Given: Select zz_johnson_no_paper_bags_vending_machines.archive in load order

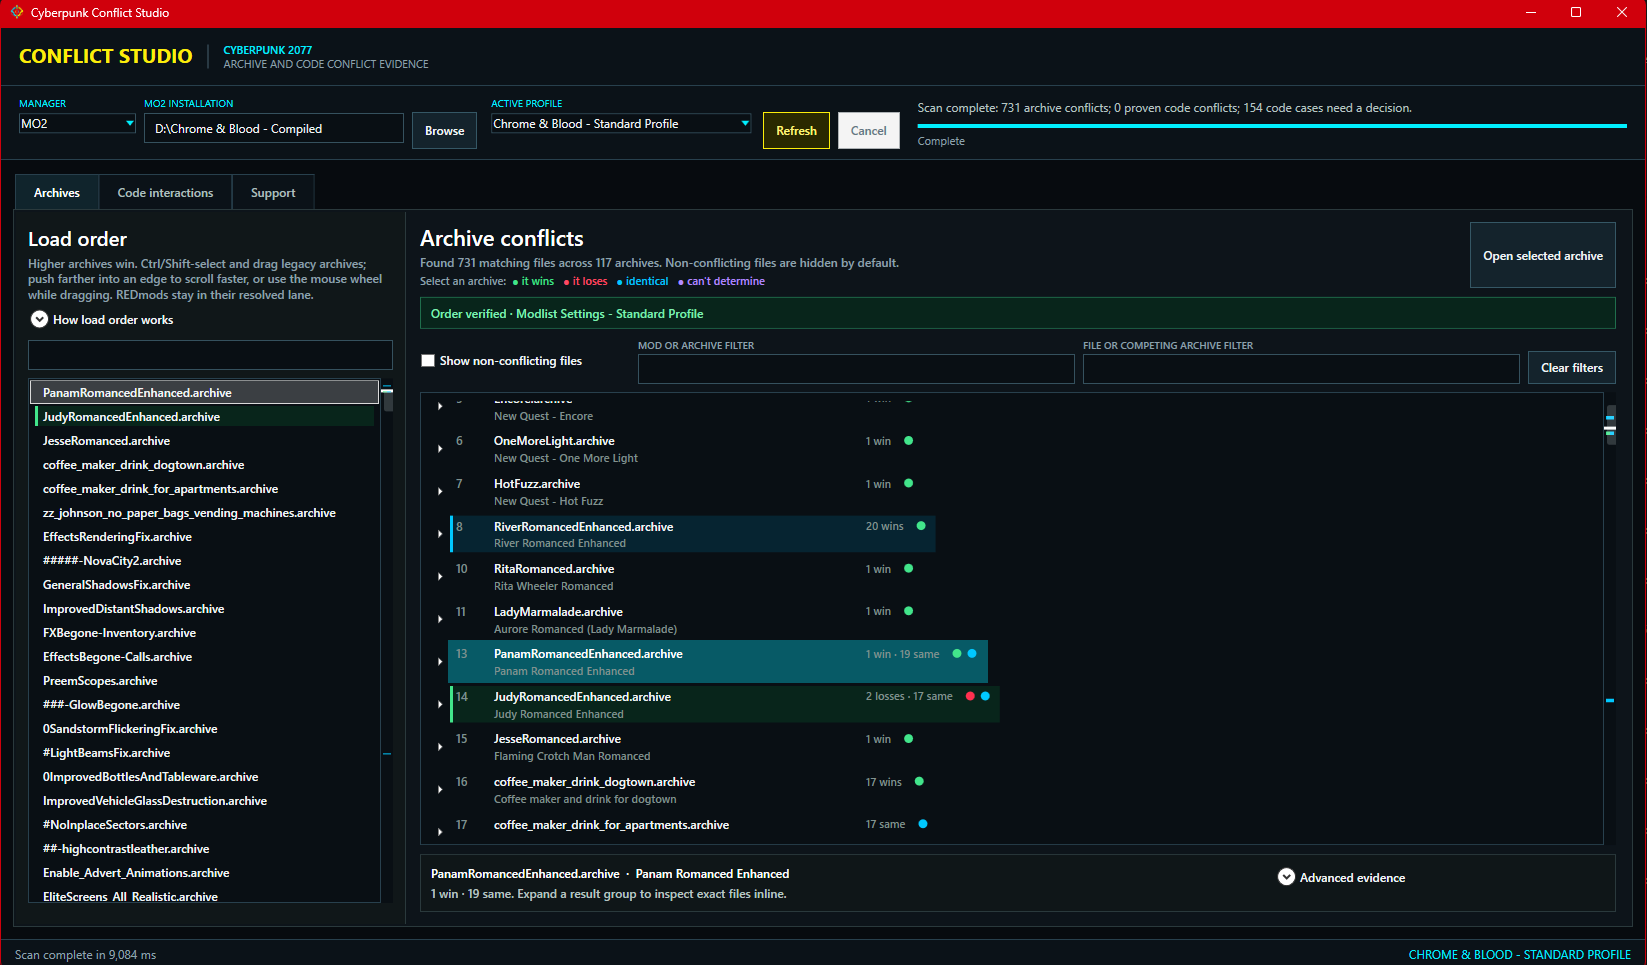Looking at the screenshot, I should click(205, 512).
